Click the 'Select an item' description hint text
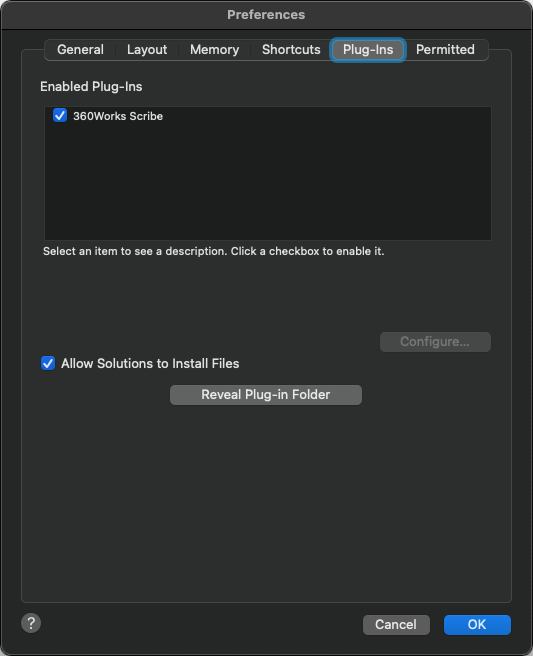Viewport: 533px width, 656px height. pyautogui.click(x=213, y=251)
